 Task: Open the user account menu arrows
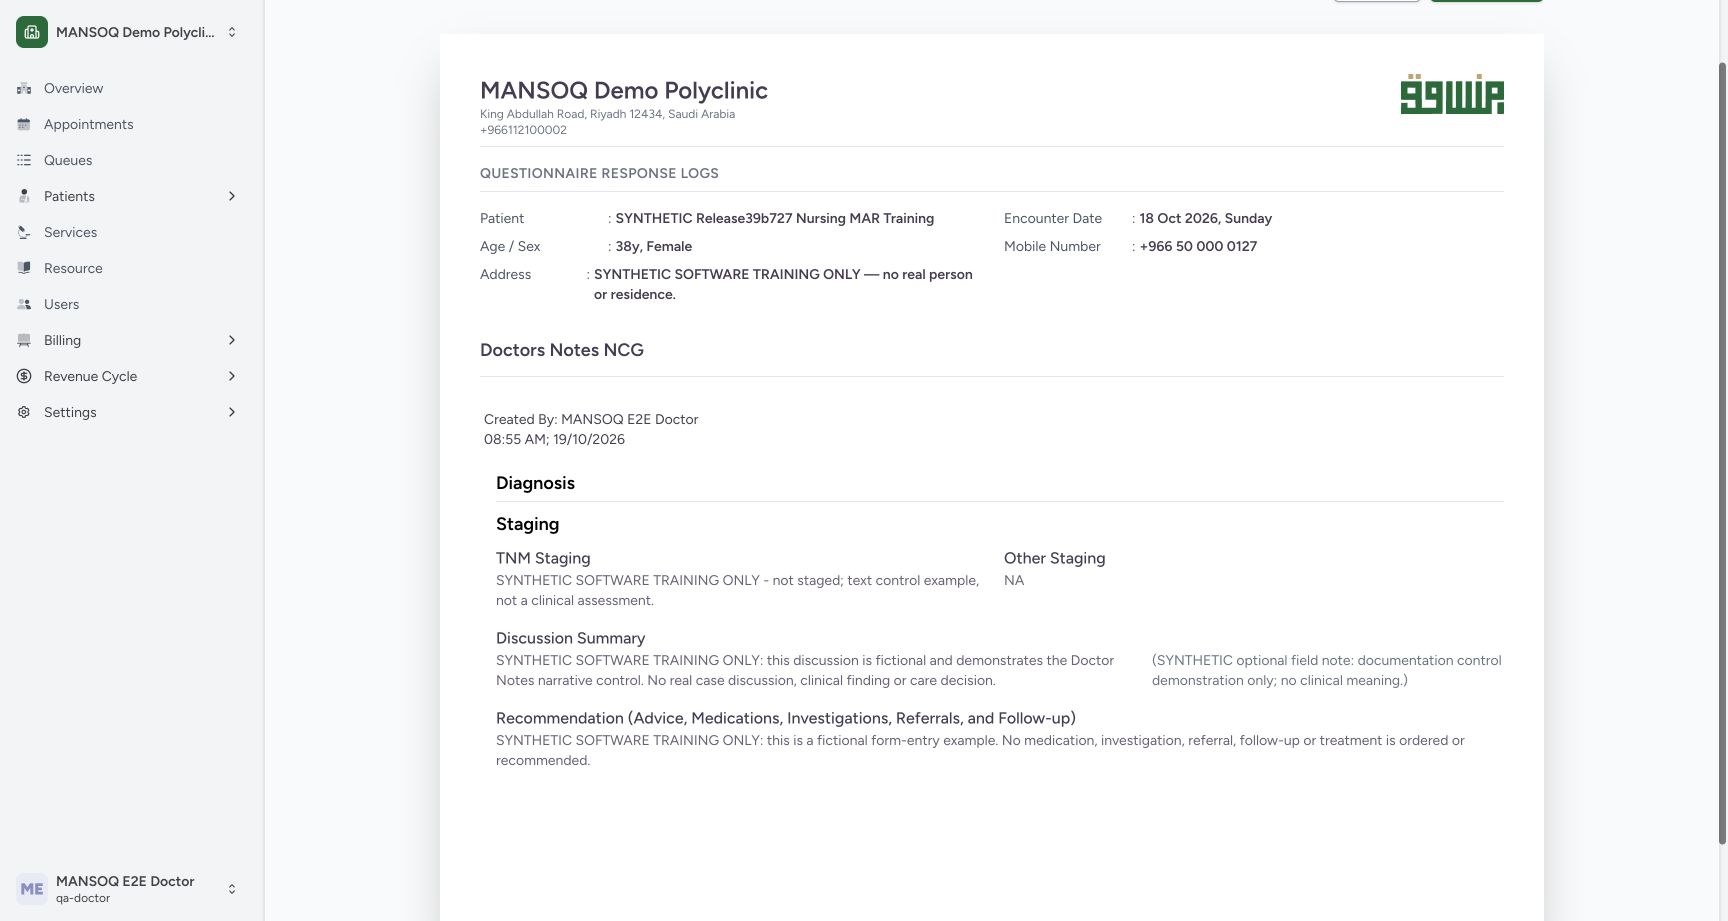232,889
